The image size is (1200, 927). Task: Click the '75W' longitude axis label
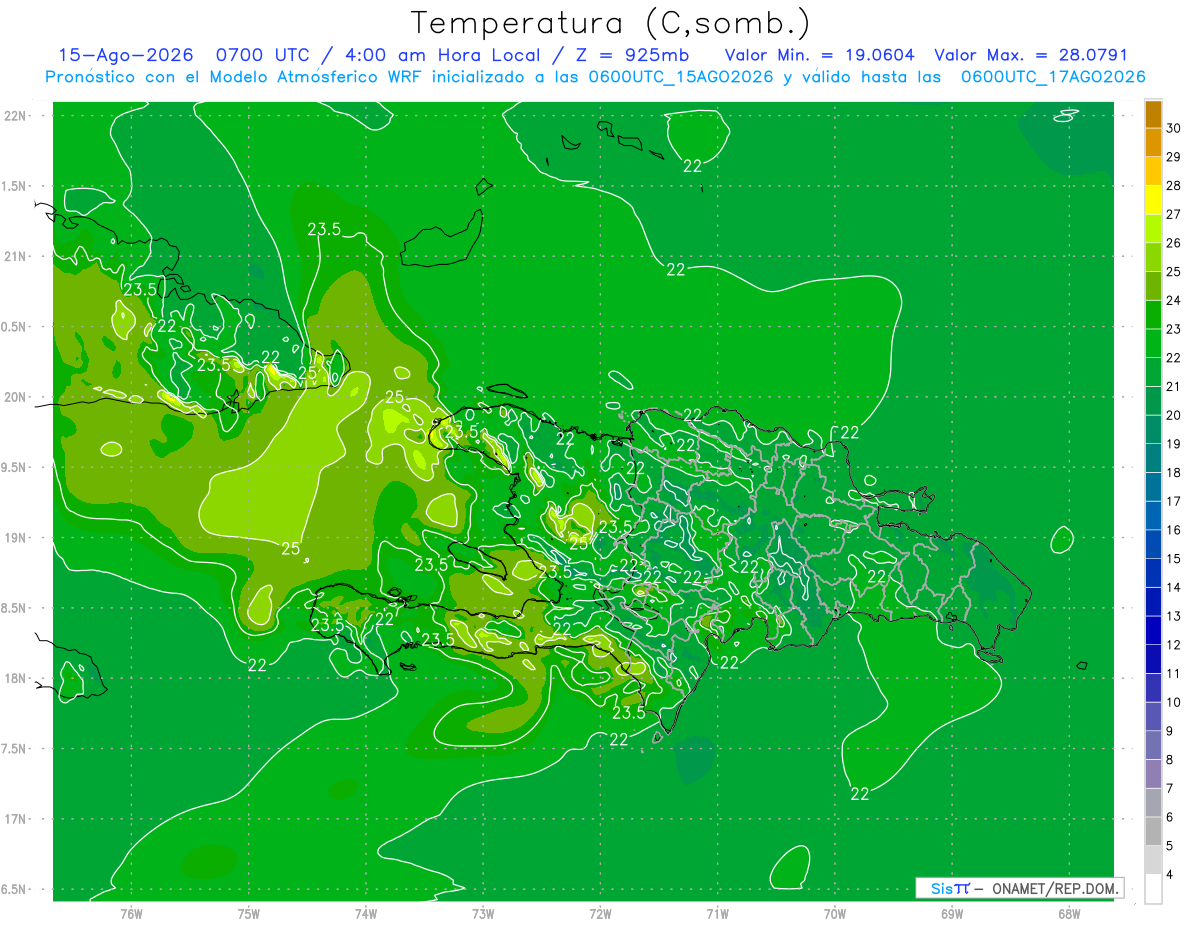pos(249,914)
